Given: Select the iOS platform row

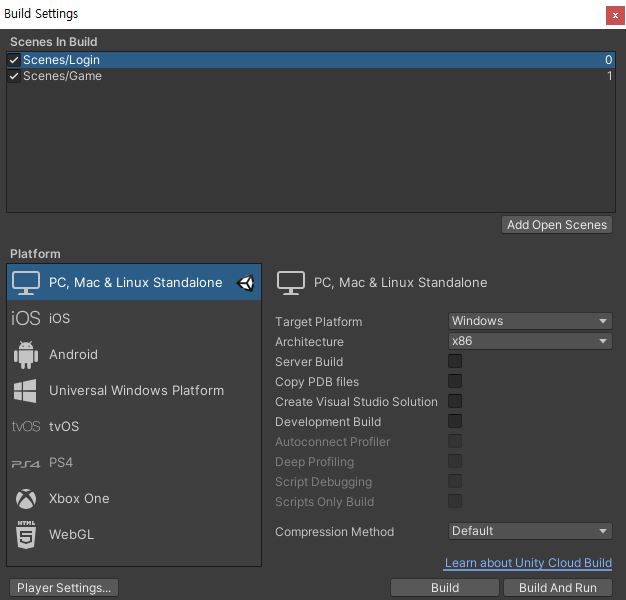Looking at the screenshot, I should (x=134, y=318).
